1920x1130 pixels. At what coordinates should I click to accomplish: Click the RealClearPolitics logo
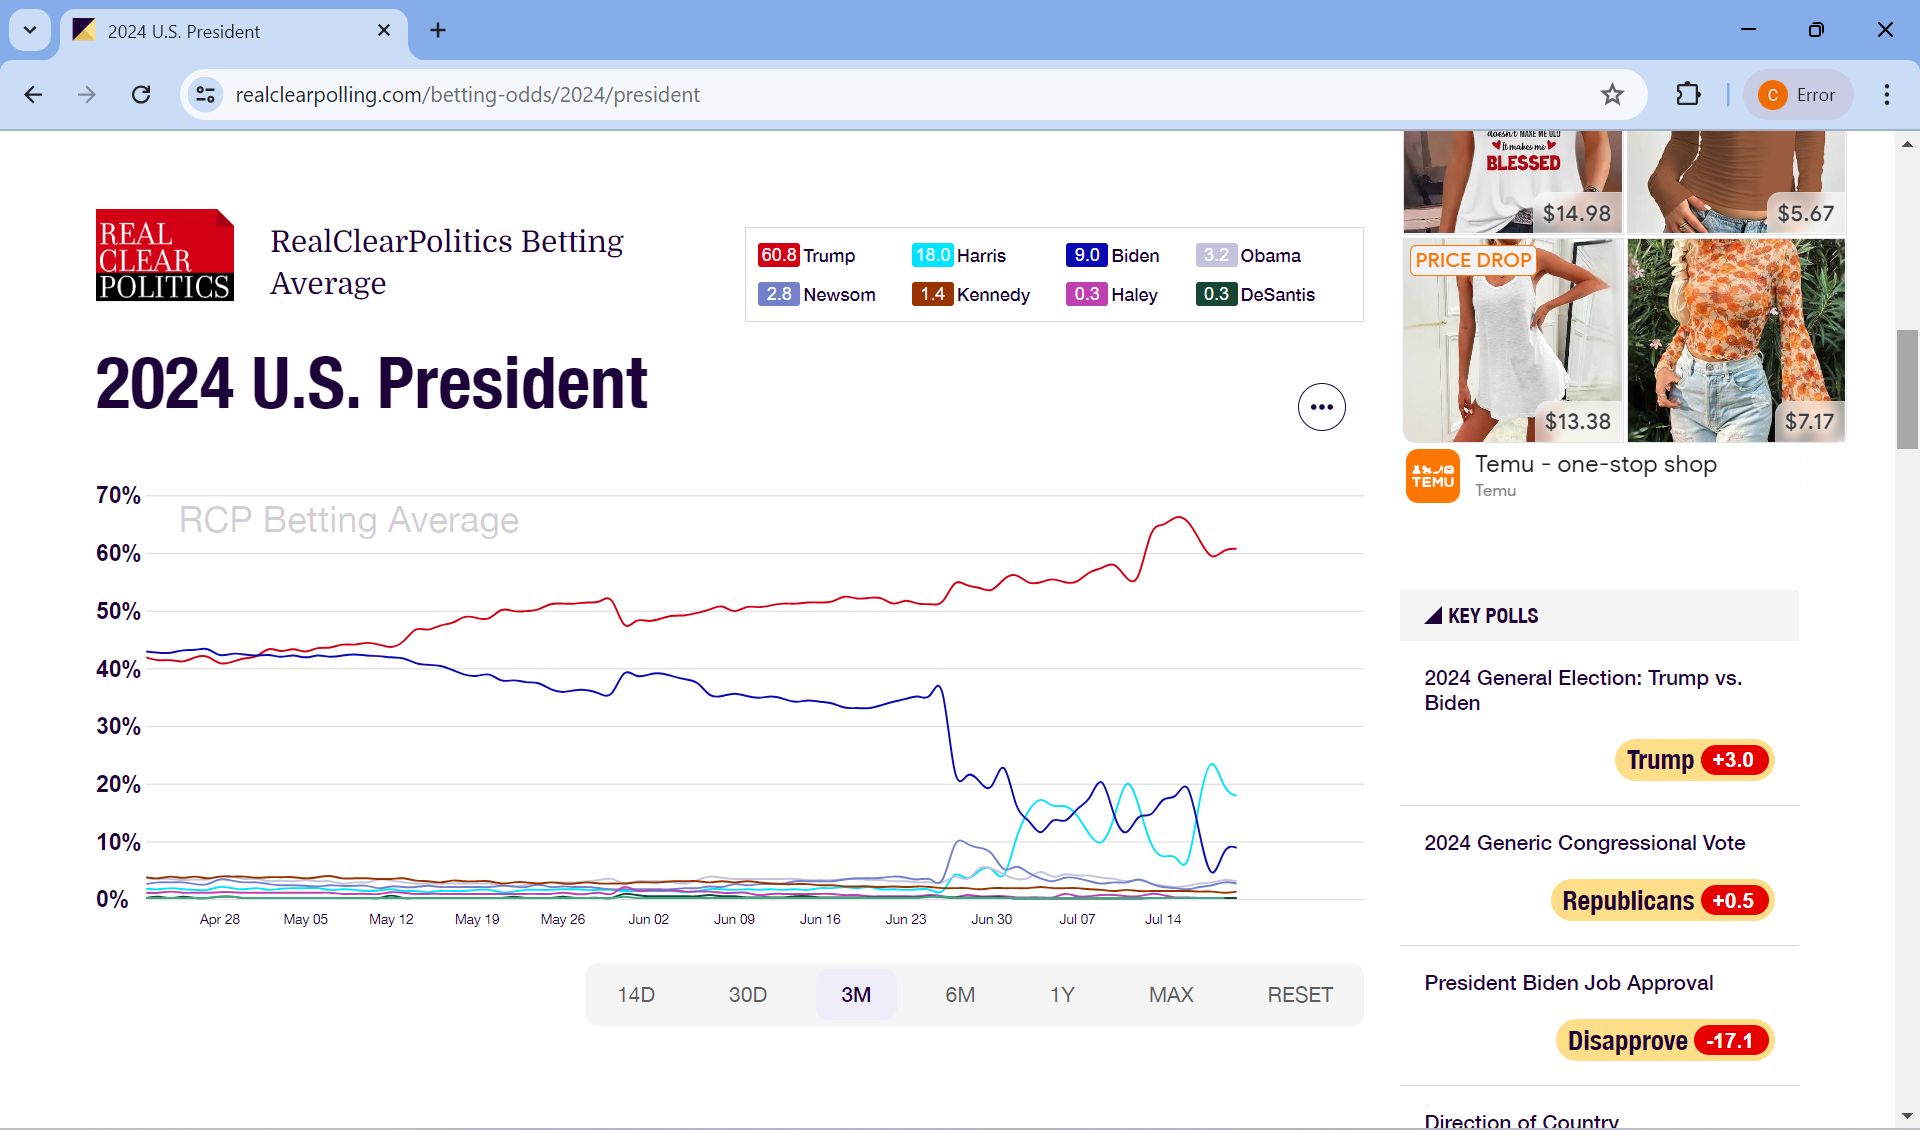(x=165, y=255)
